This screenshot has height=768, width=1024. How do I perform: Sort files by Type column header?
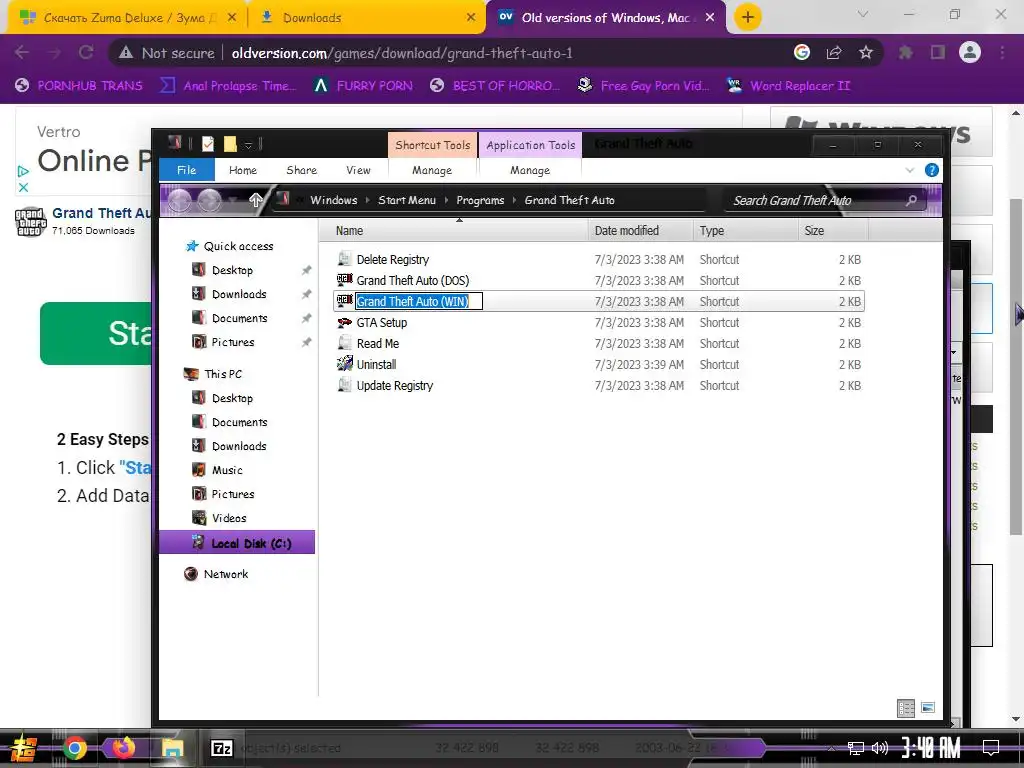pos(745,231)
